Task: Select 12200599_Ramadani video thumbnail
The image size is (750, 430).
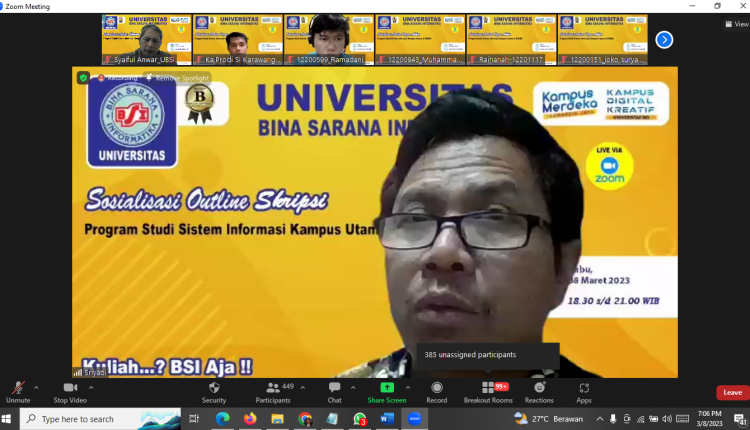Action: click(329, 40)
